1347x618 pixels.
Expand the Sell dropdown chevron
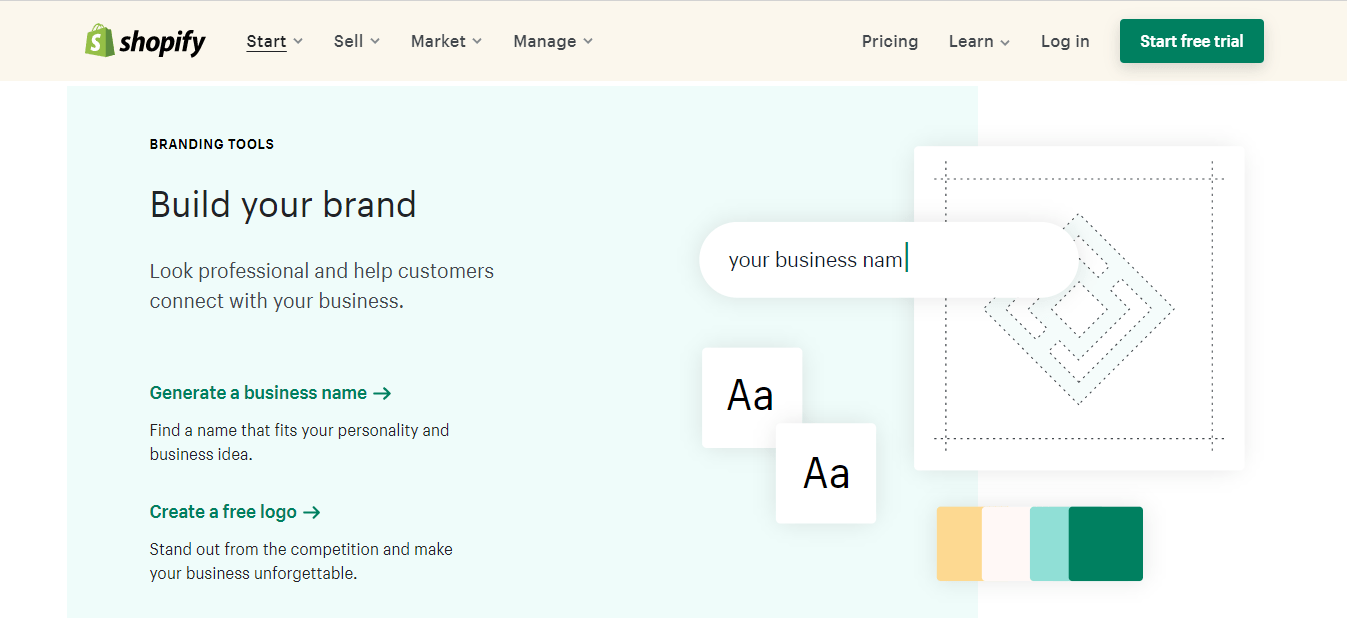click(x=375, y=42)
